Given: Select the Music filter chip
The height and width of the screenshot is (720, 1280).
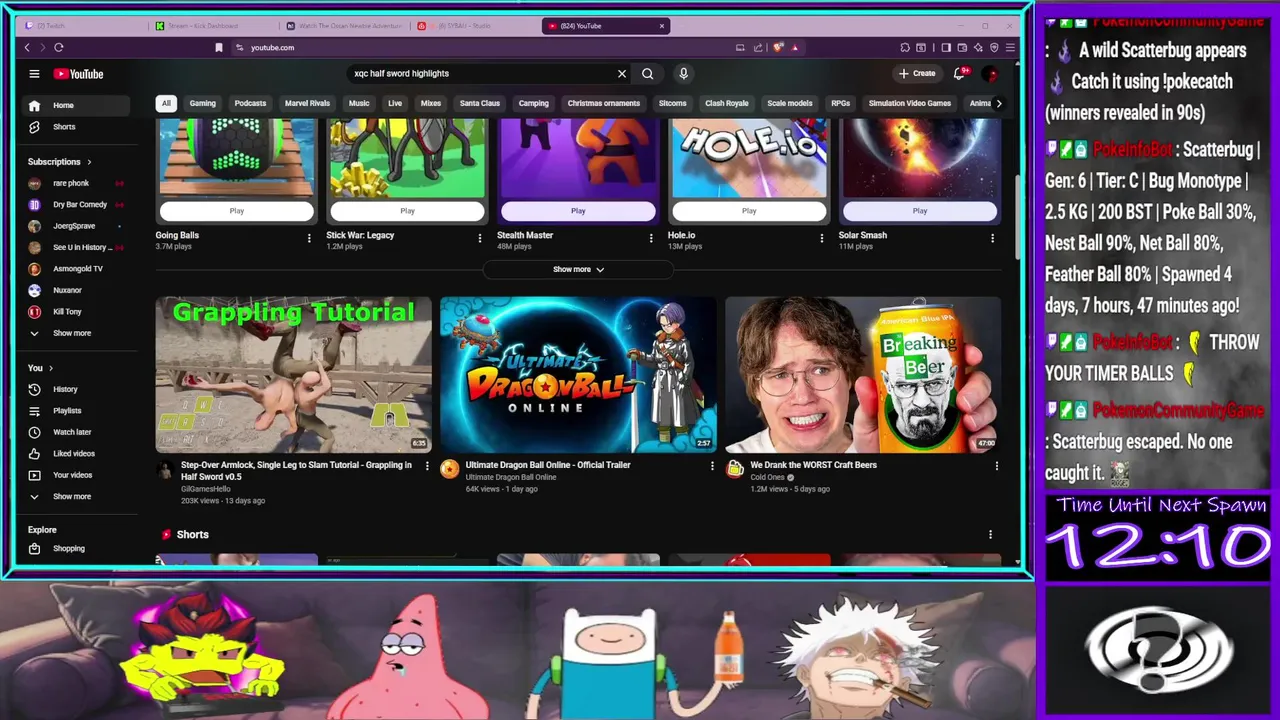Looking at the screenshot, I should [359, 103].
